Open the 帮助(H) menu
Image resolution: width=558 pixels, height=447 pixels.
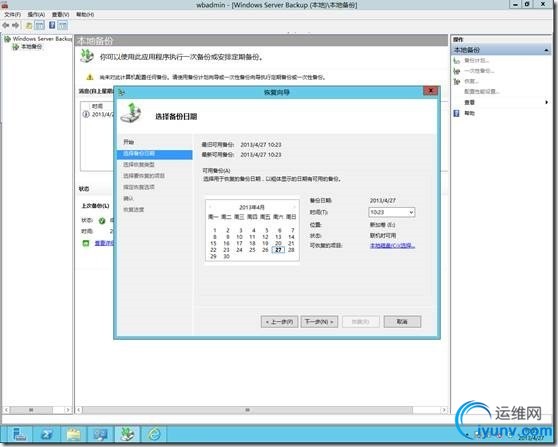coord(85,15)
